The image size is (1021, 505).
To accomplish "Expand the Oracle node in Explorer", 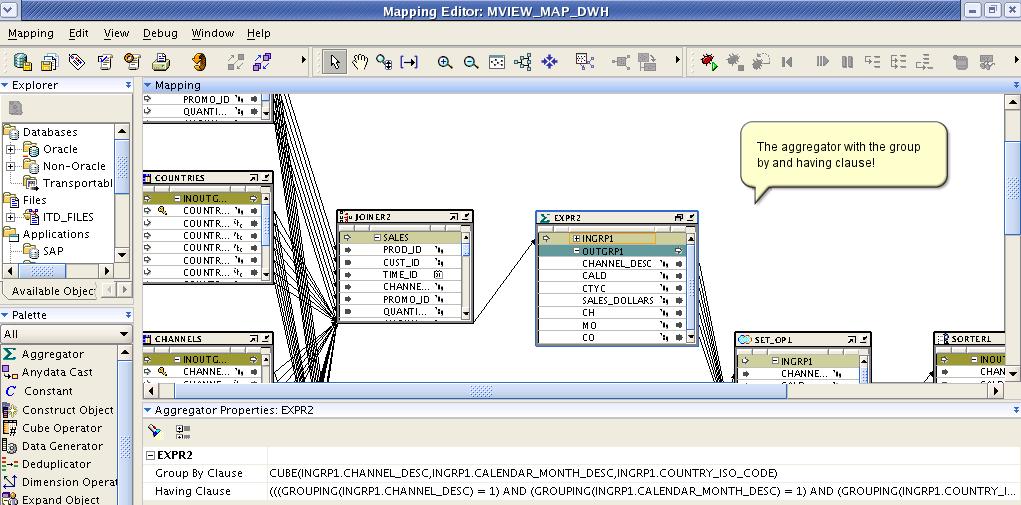I will click(x=10, y=150).
